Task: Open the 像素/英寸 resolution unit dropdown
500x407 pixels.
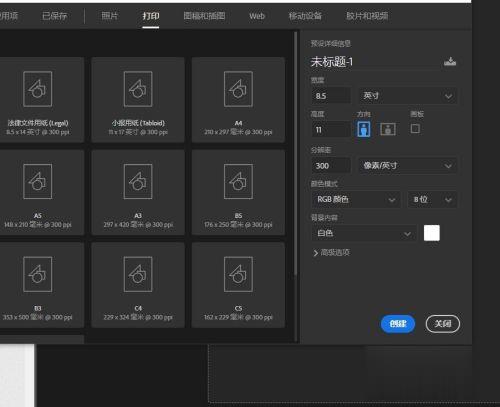Action: click(407, 166)
